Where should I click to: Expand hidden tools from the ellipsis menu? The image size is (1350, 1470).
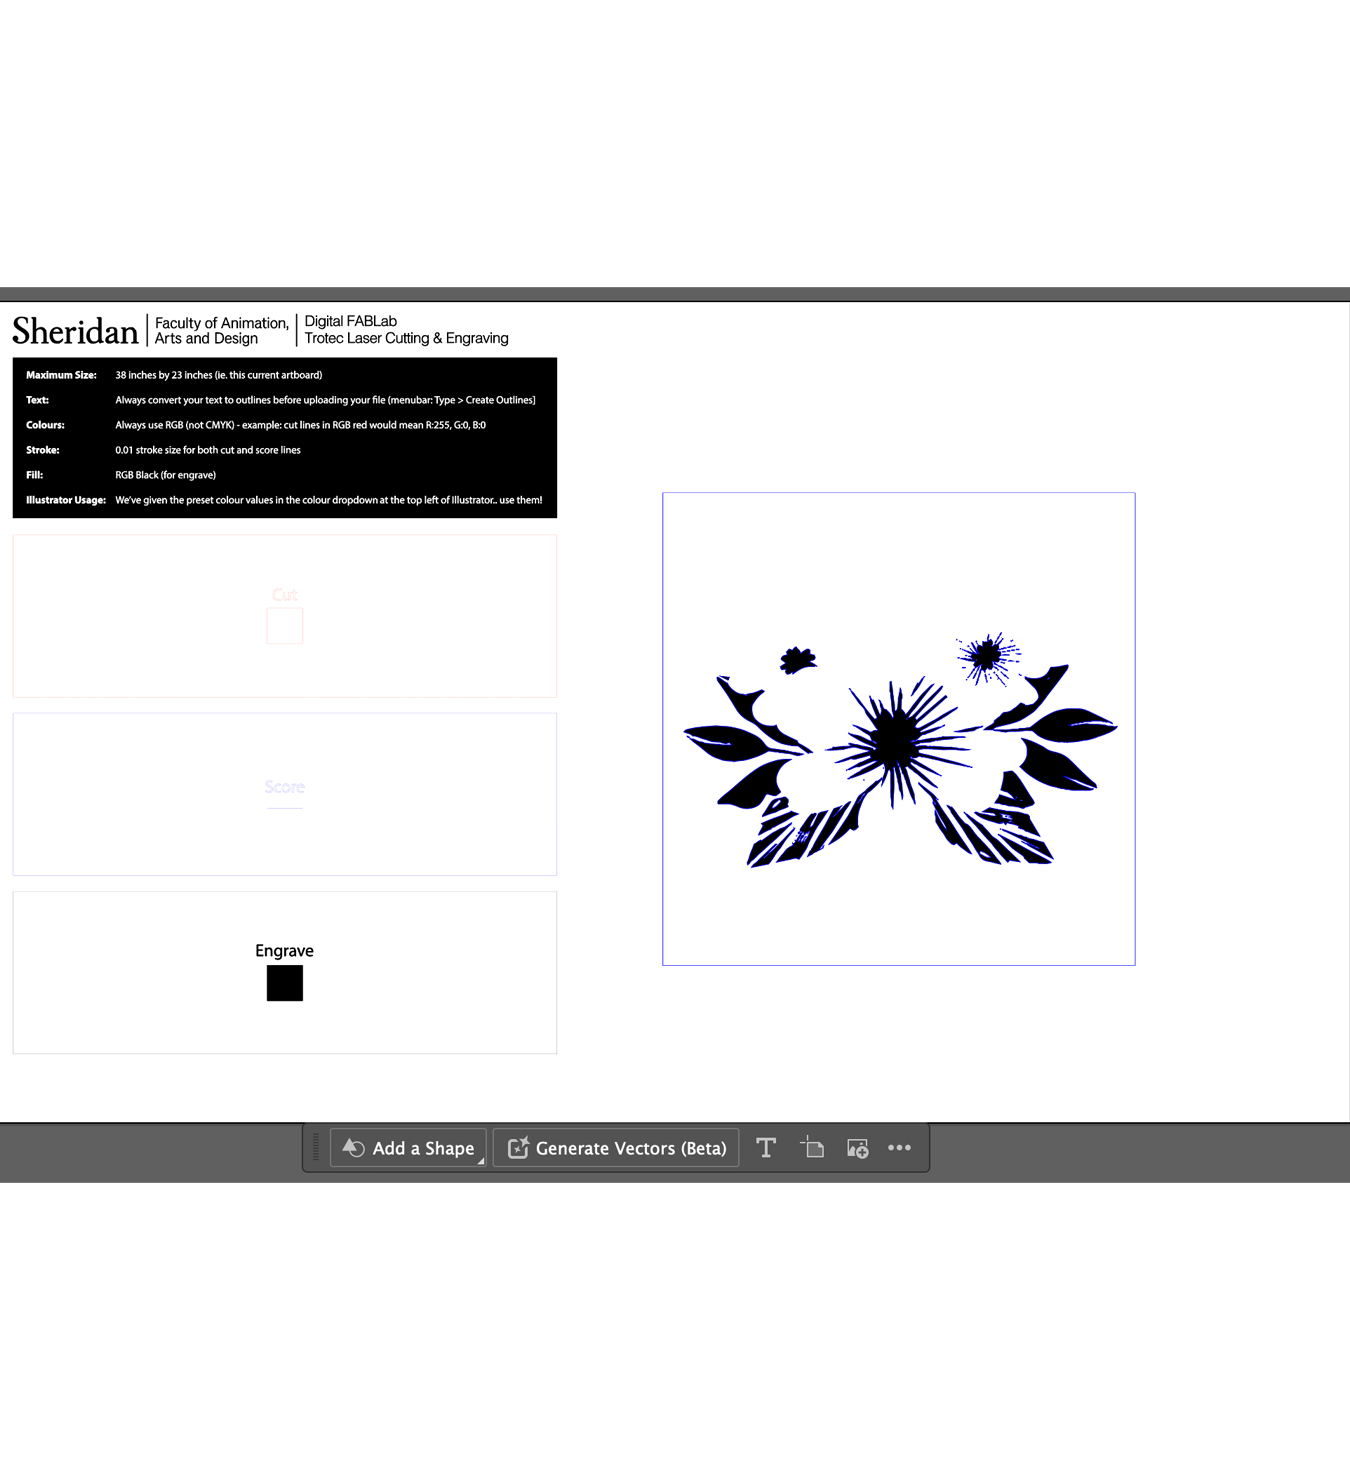pos(899,1147)
